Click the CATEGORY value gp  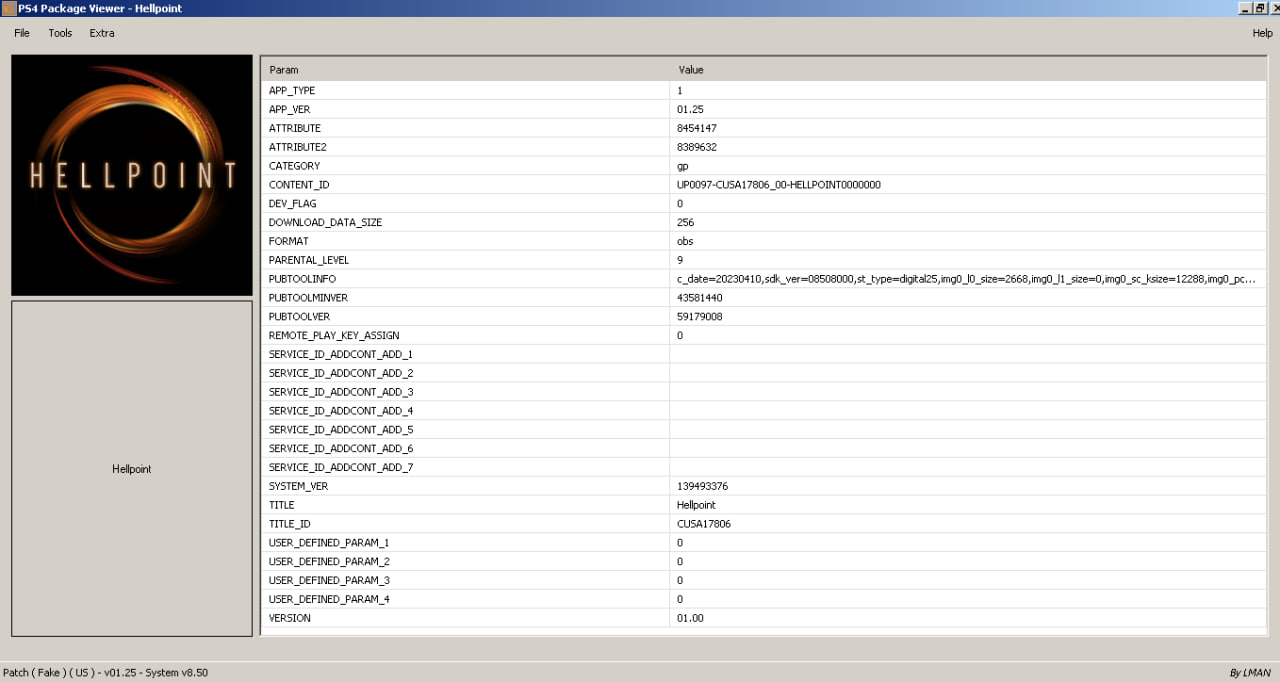(x=682, y=166)
